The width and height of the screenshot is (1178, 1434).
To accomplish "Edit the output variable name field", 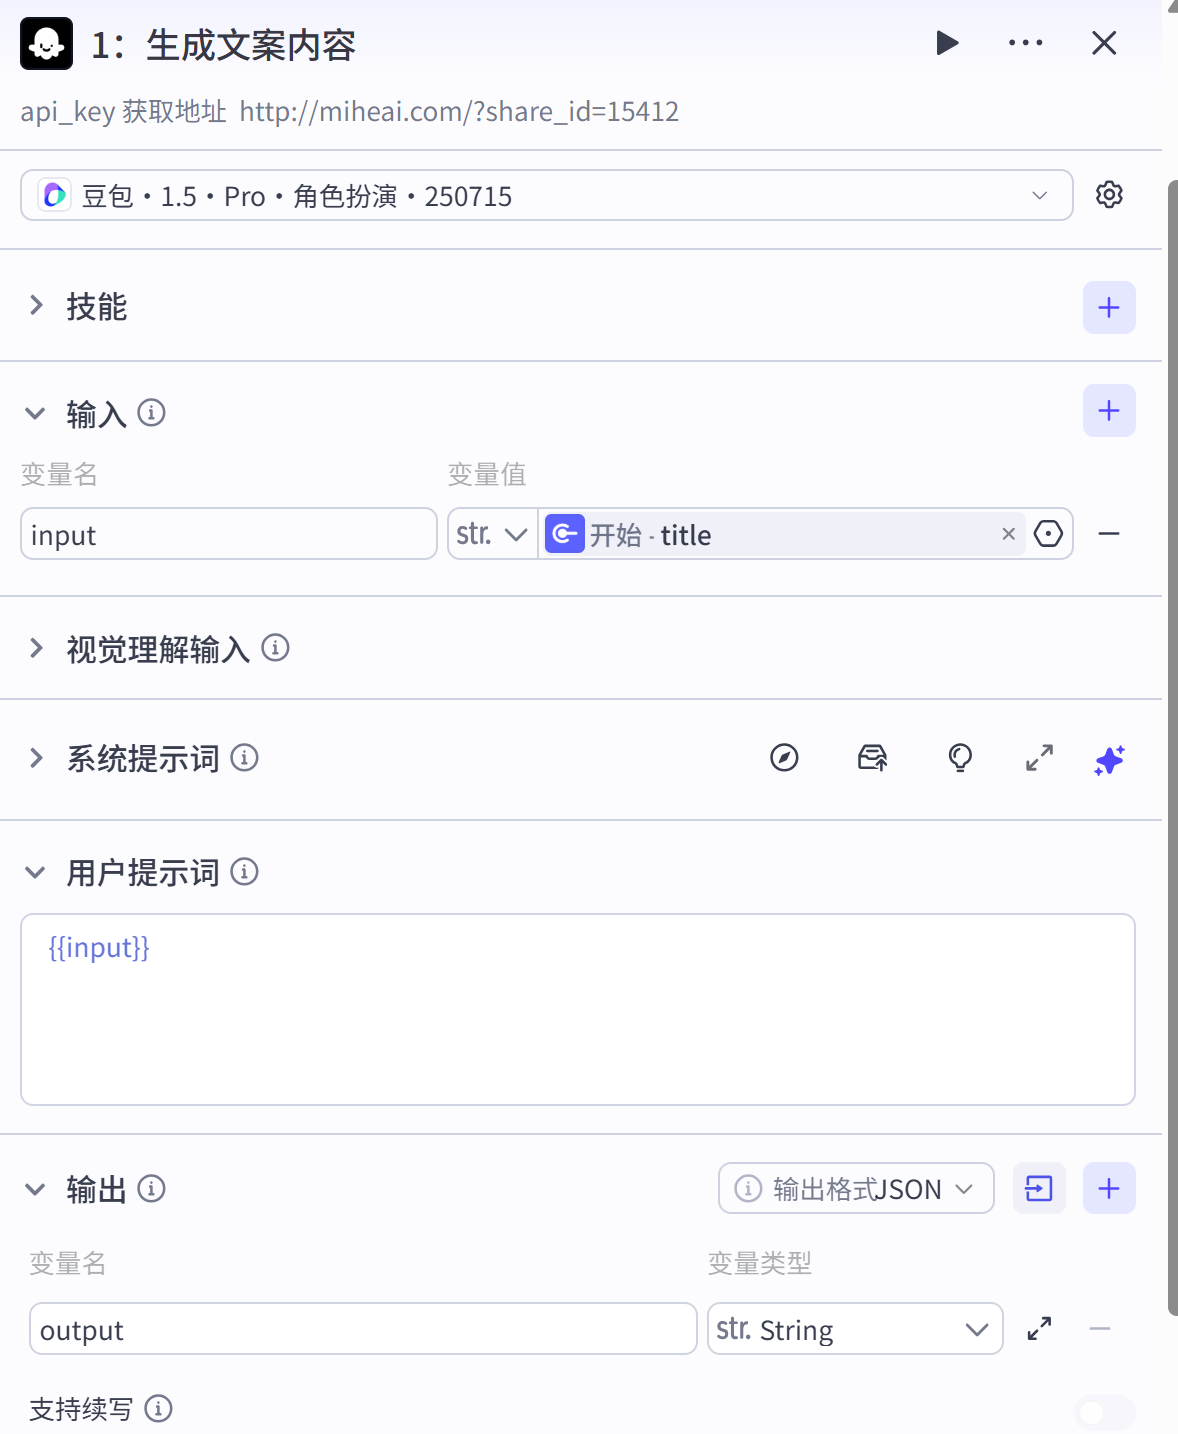I will (363, 1329).
